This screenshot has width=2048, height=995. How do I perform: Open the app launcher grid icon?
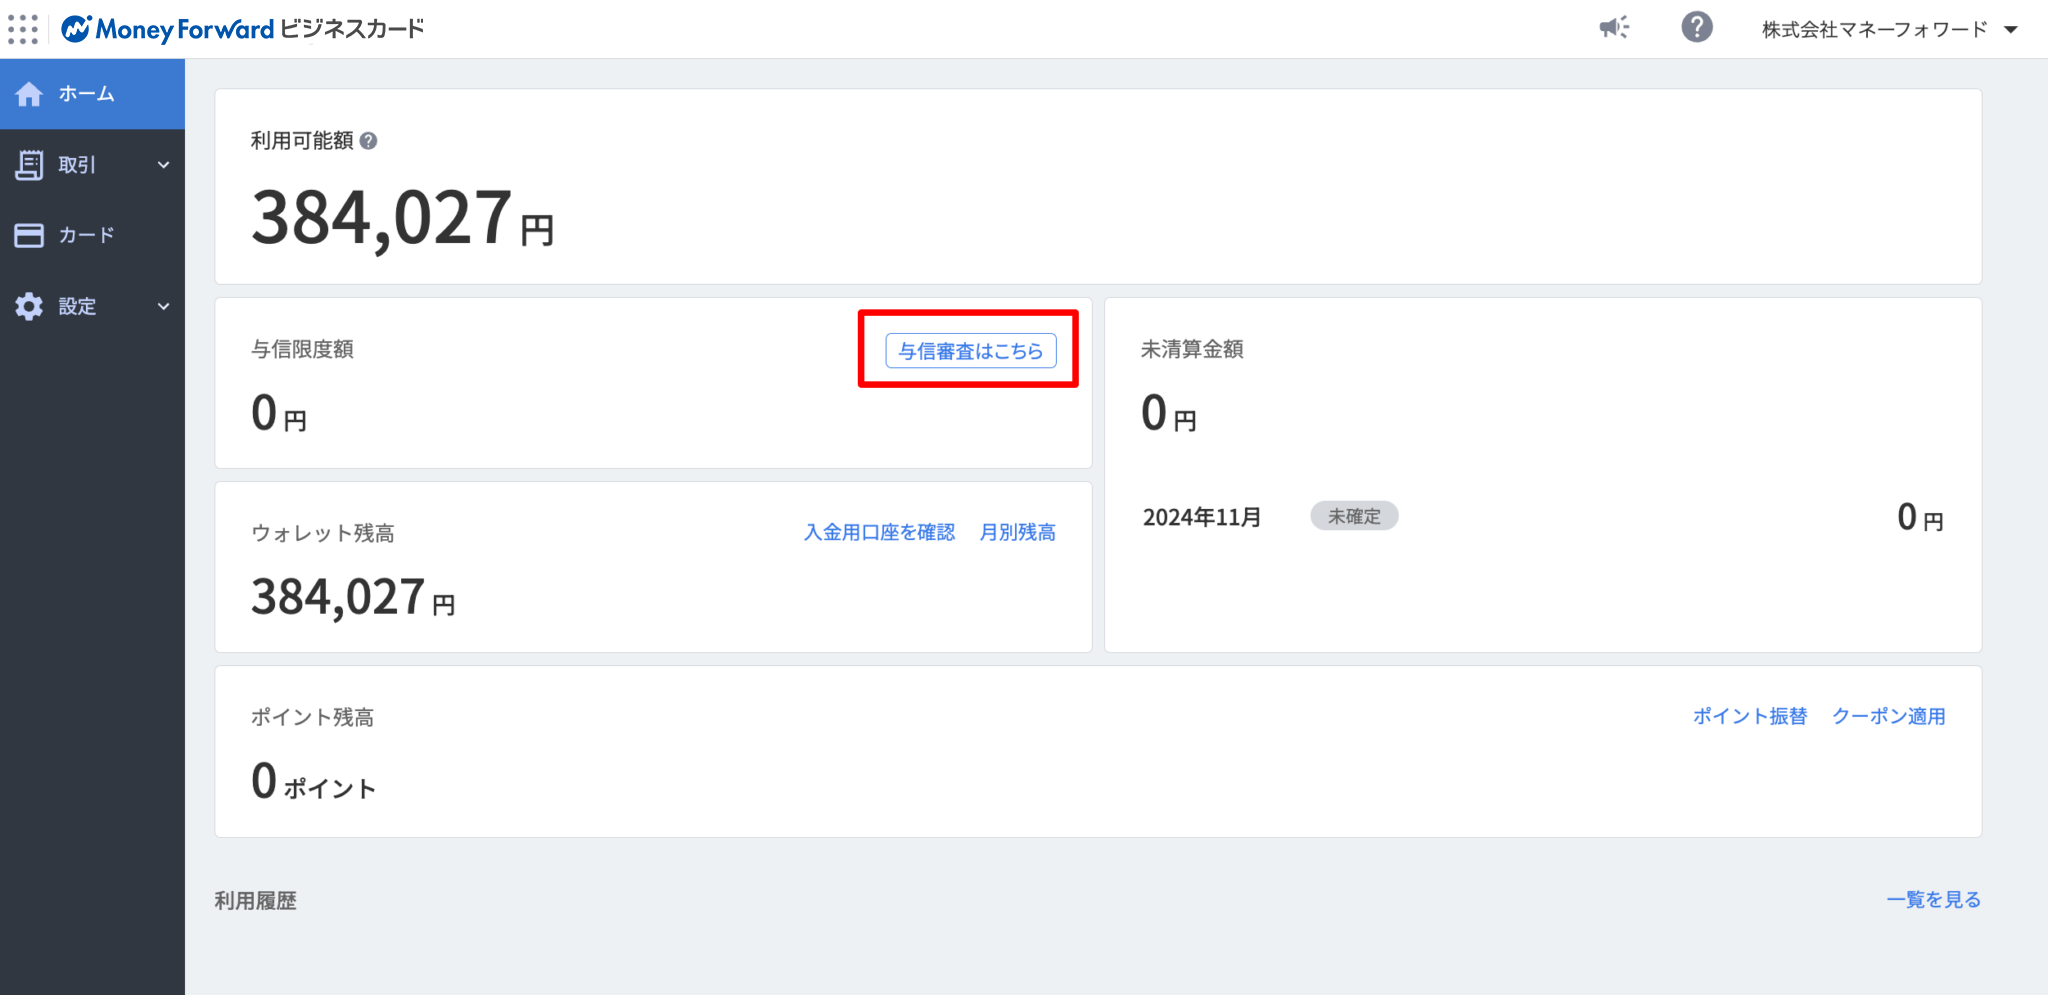point(22,29)
